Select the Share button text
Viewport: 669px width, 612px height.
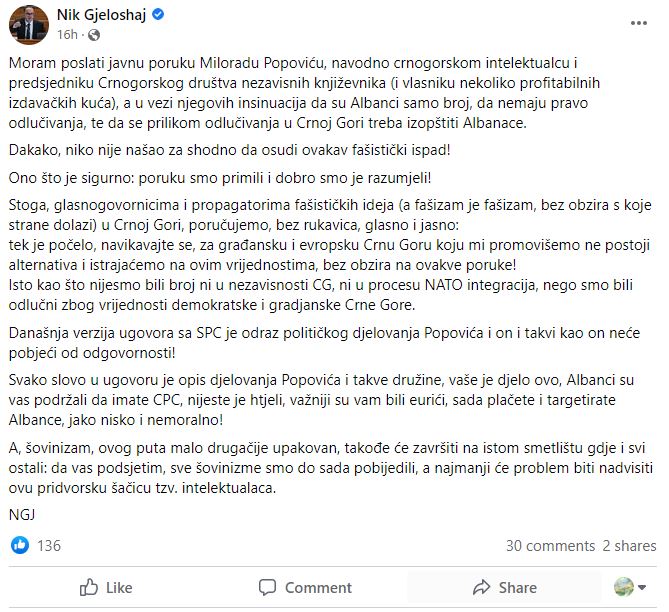point(518,588)
